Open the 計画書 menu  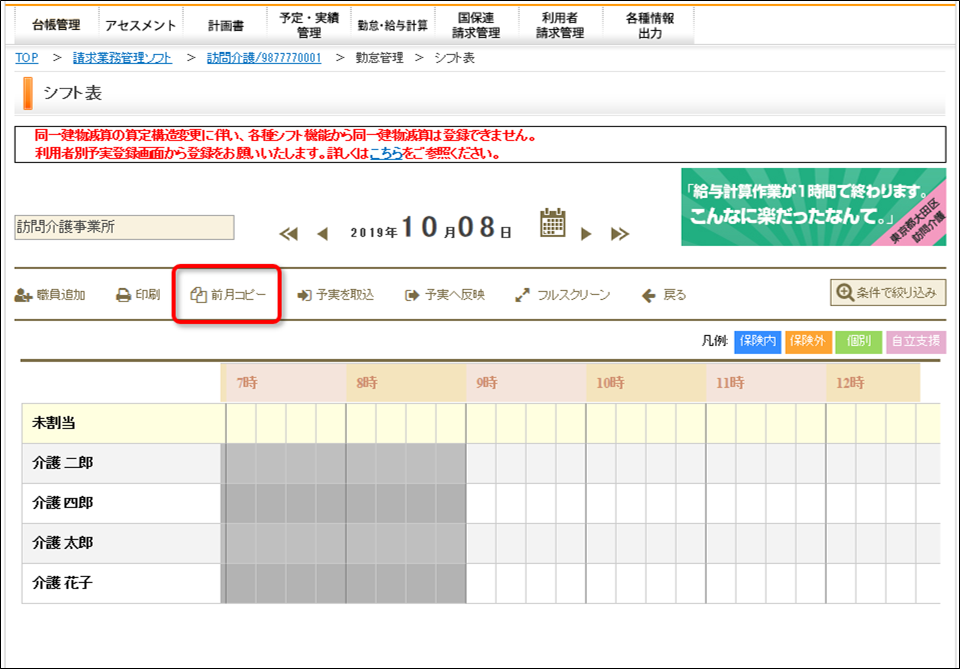(225, 25)
